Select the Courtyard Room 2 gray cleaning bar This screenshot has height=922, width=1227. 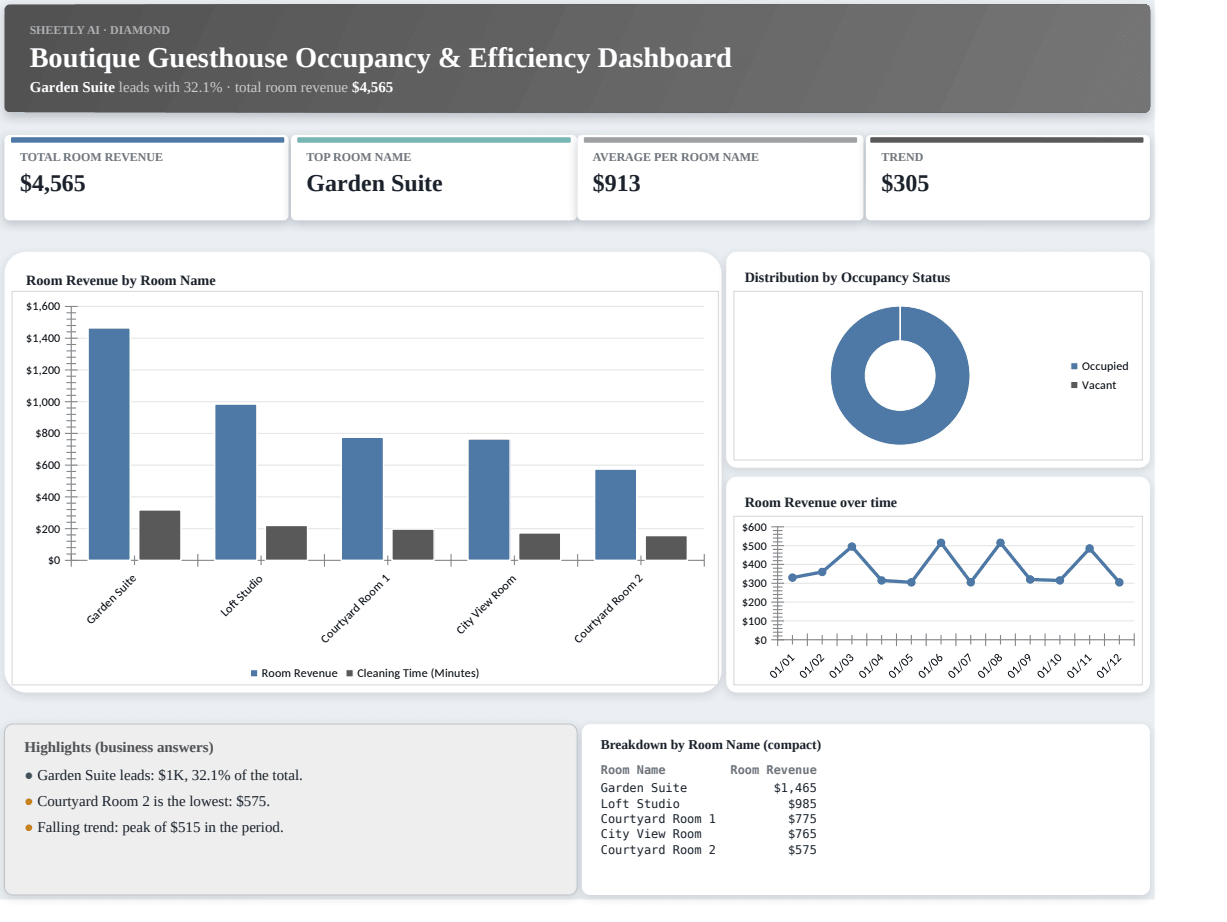click(x=666, y=548)
